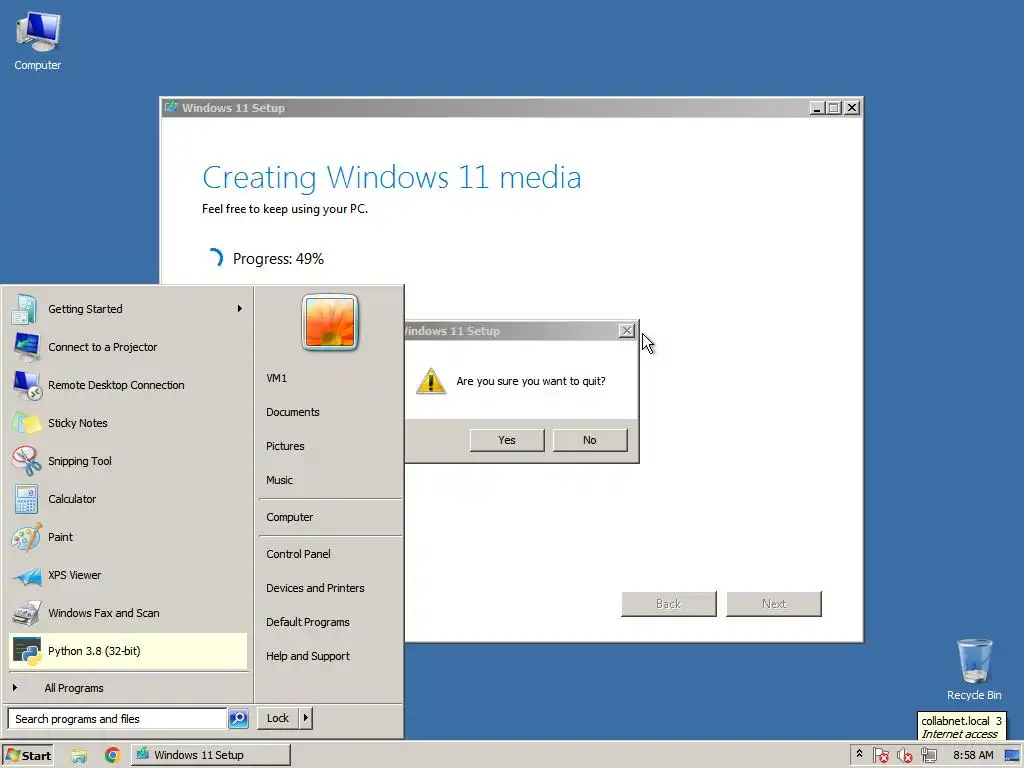This screenshot has height=768, width=1024.
Task: Click the Action Center flag tray icon
Action: [880, 756]
